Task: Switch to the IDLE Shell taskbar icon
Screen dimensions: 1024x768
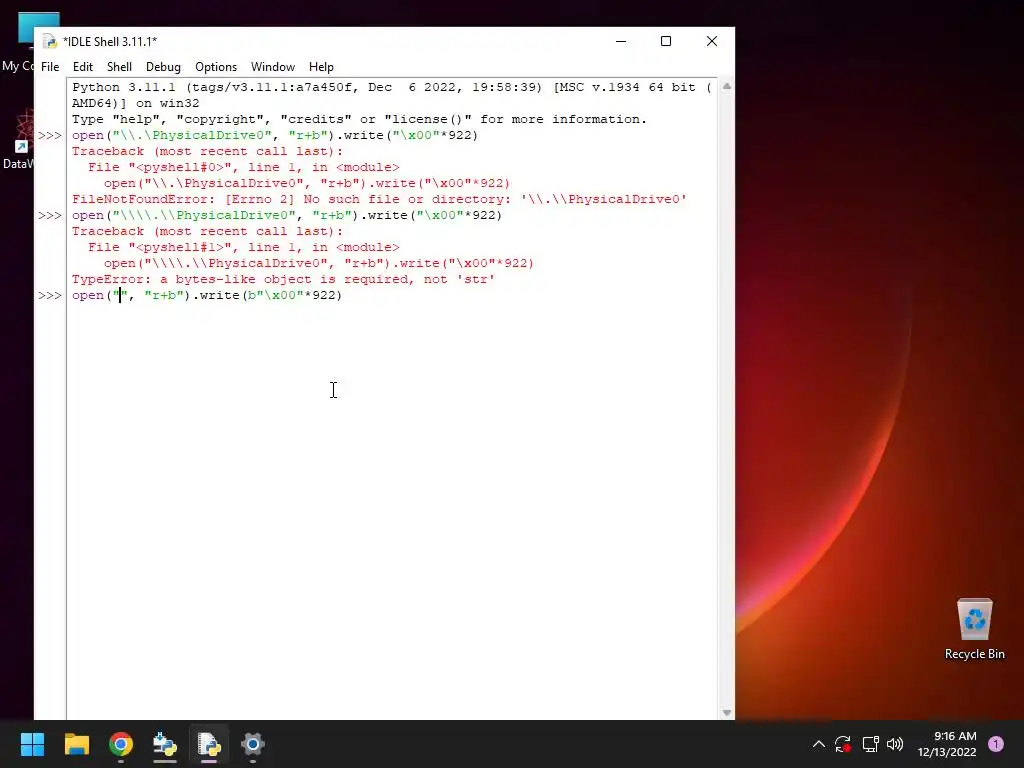Action: tap(209, 744)
